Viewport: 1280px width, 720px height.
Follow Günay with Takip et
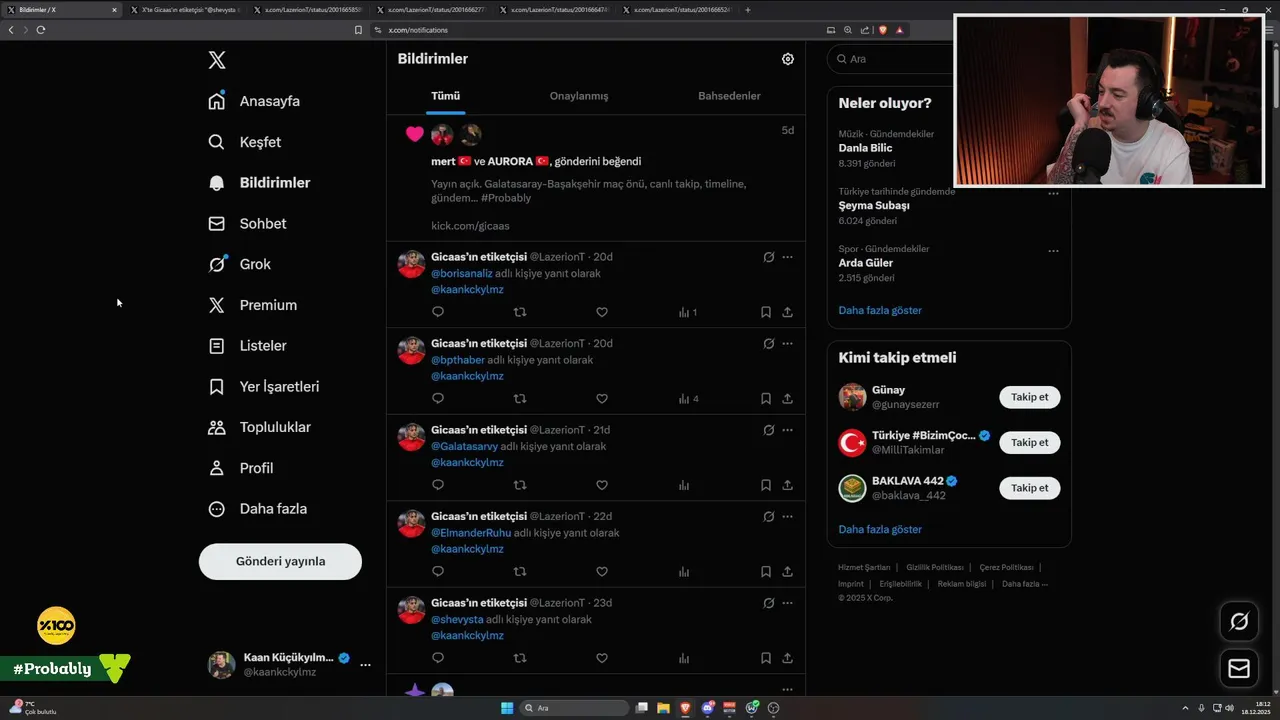(1030, 397)
